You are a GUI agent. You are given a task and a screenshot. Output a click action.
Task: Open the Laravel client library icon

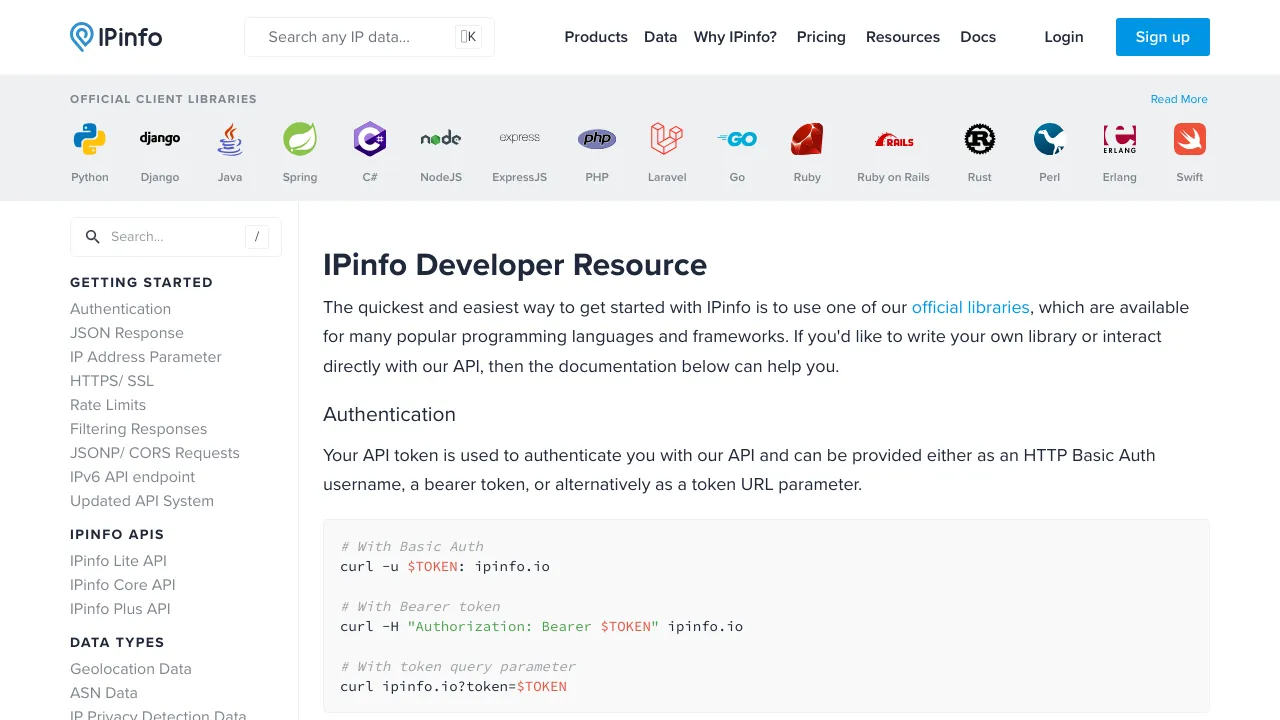coord(667,139)
